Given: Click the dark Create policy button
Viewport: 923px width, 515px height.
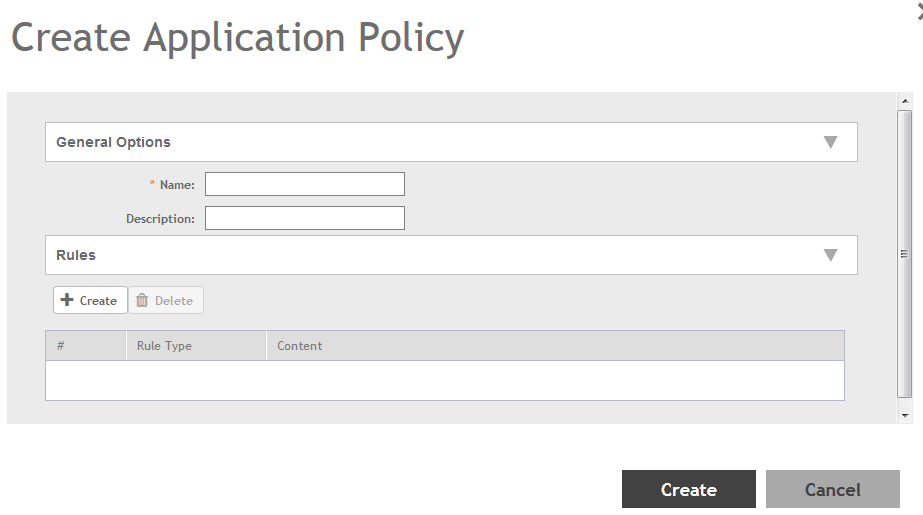Looking at the screenshot, I should (x=689, y=489).
